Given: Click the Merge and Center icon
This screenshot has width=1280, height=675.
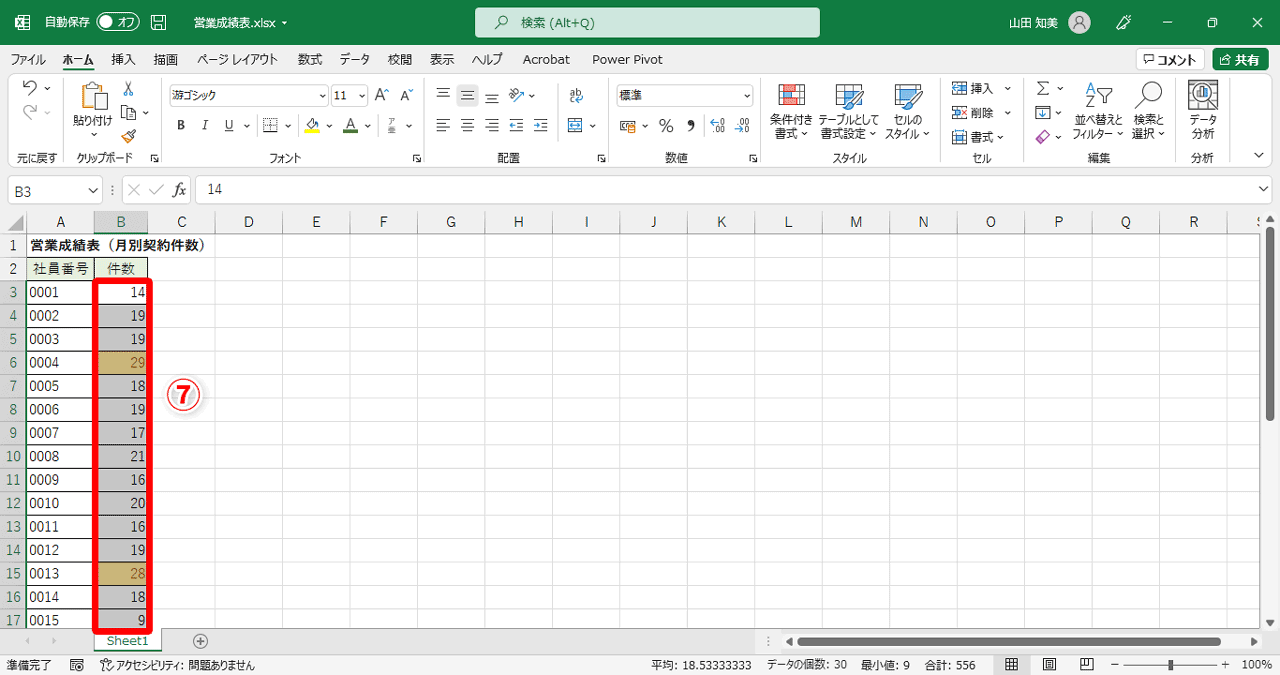Looking at the screenshot, I should pos(575,126).
